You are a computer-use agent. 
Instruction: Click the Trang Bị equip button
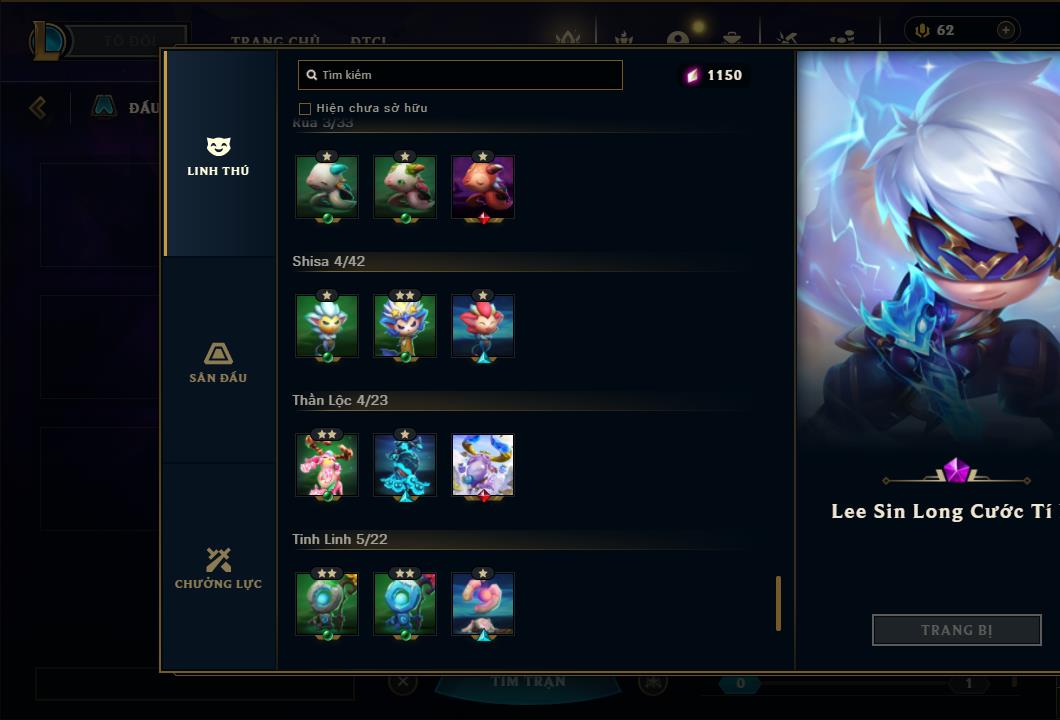point(957,630)
